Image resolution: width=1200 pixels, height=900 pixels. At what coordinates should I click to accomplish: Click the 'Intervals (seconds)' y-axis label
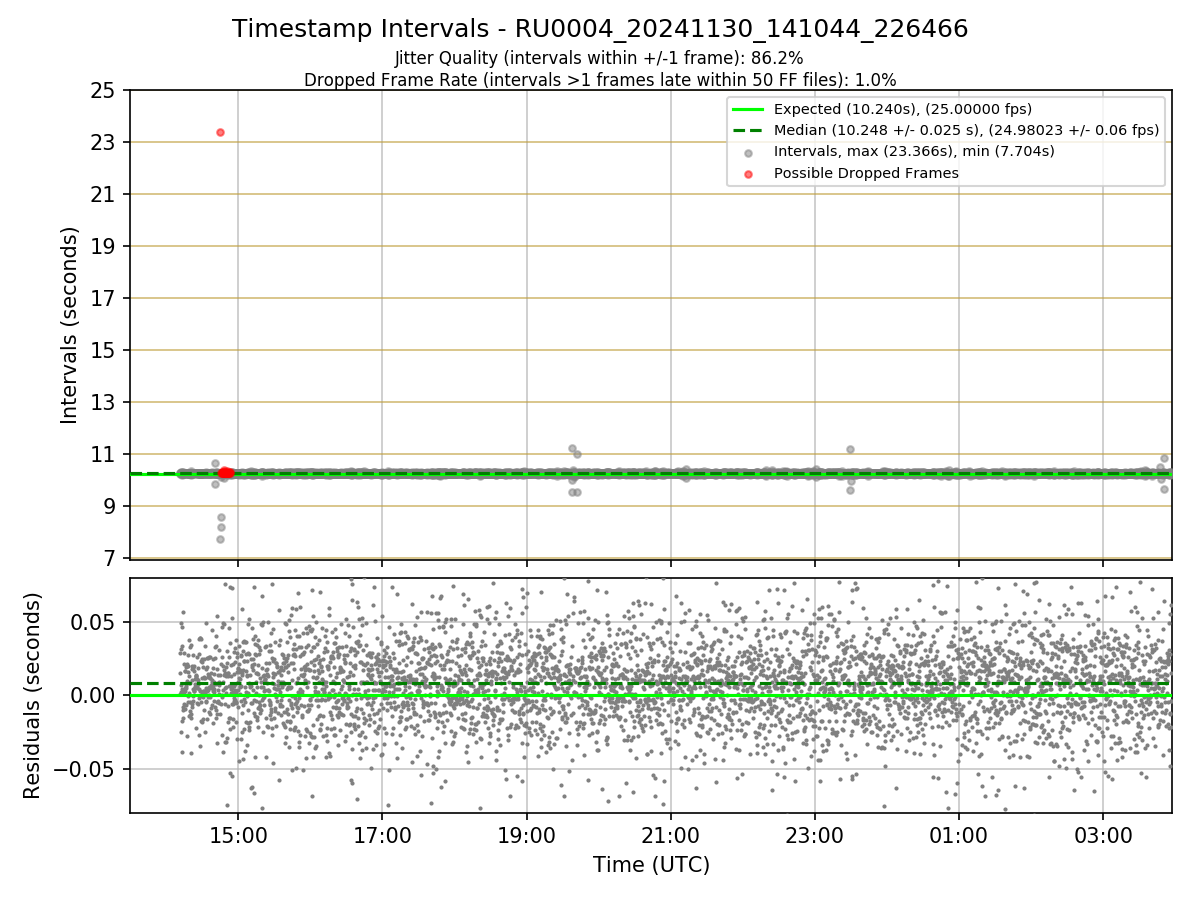pyautogui.click(x=69, y=324)
